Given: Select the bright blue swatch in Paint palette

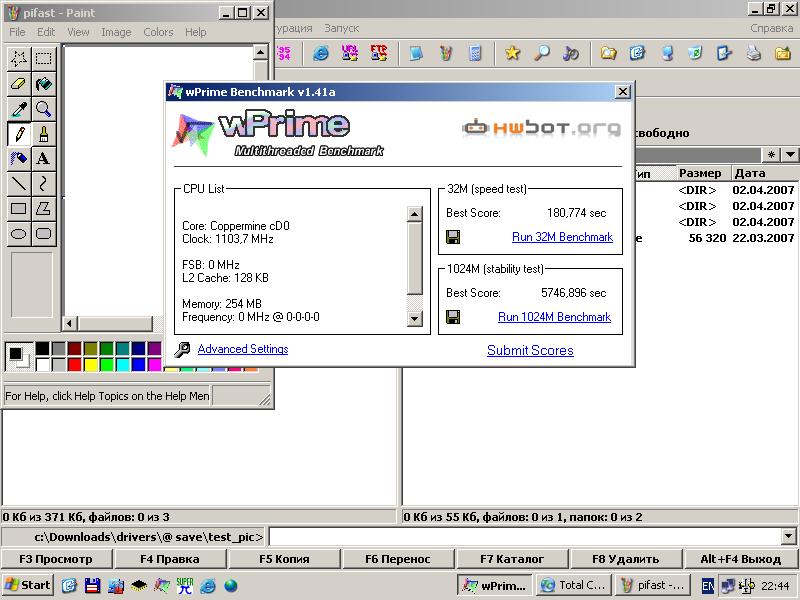Looking at the screenshot, I should pyautogui.click(x=138, y=365).
